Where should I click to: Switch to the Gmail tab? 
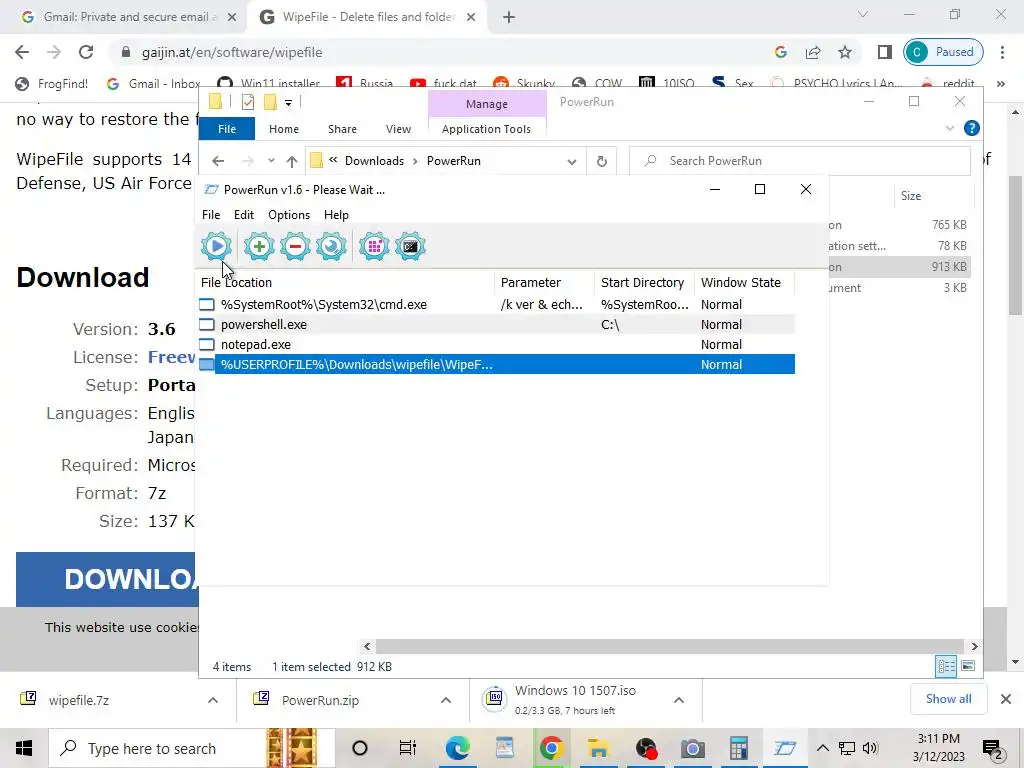pos(128,17)
